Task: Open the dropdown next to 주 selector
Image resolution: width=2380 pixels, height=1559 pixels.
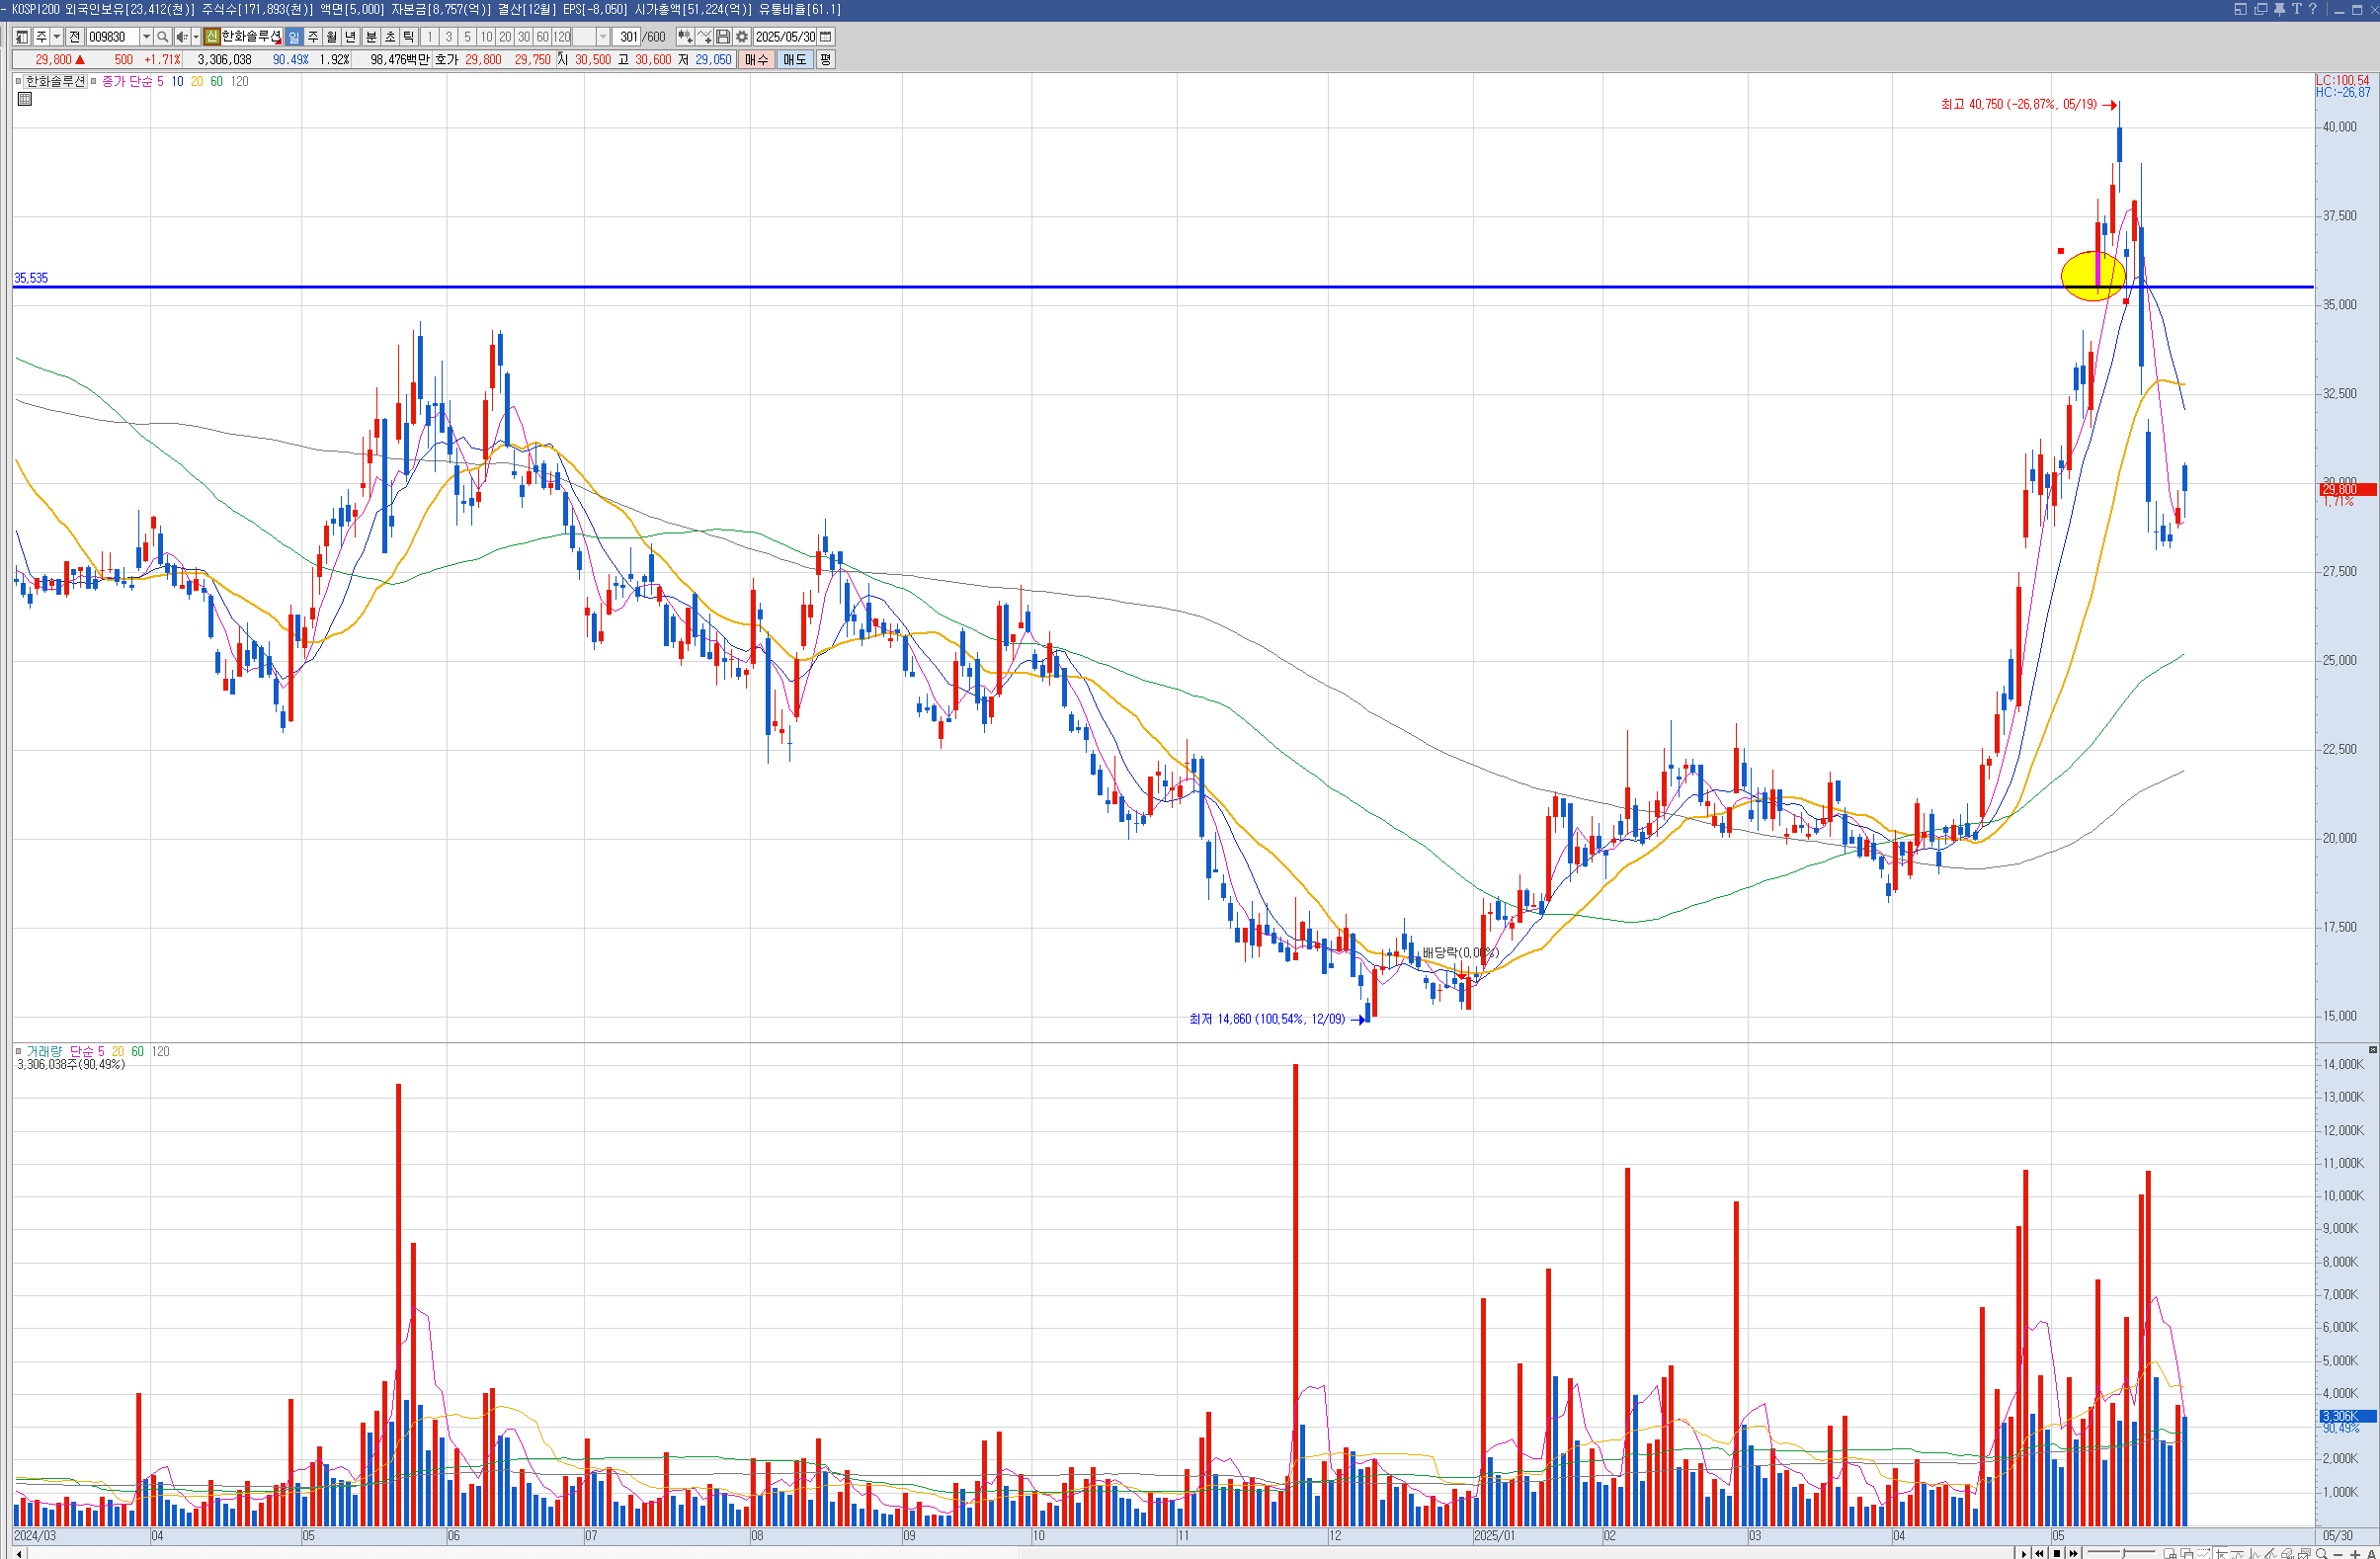Action: [x=57, y=37]
